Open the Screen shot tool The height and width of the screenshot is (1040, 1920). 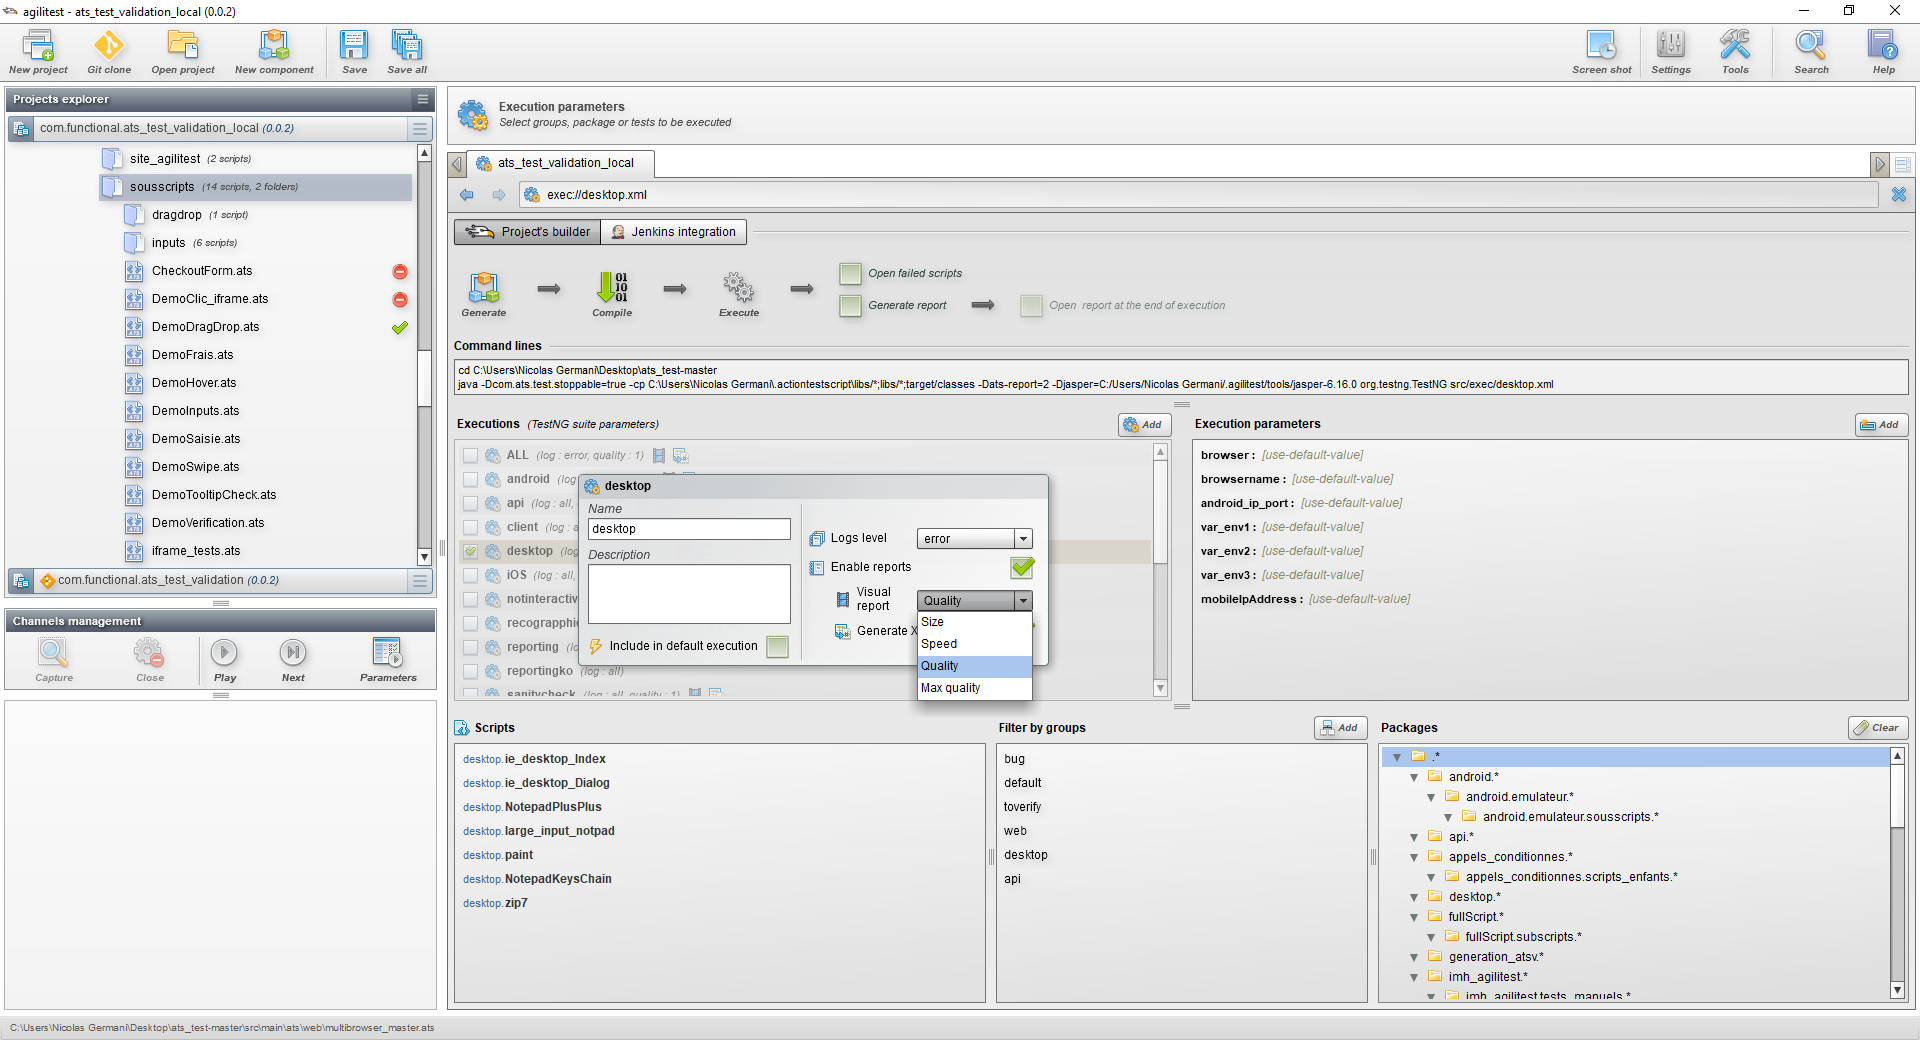[1601, 46]
